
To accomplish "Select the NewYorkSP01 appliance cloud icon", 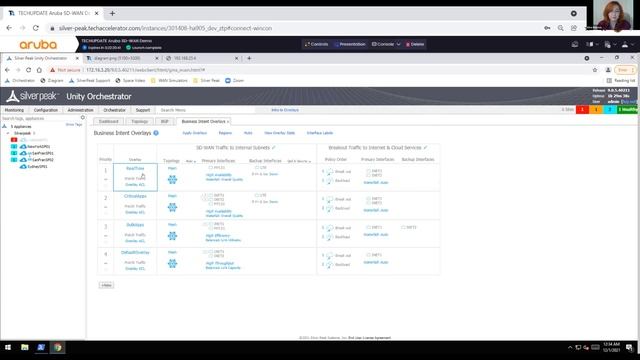I will (x=23, y=147).
